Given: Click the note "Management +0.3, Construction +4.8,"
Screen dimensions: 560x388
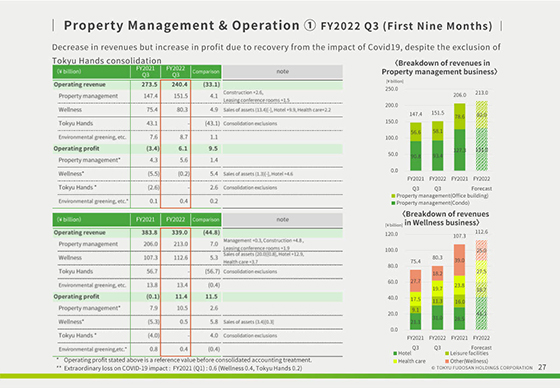Looking at the screenshot, I should point(264,240).
